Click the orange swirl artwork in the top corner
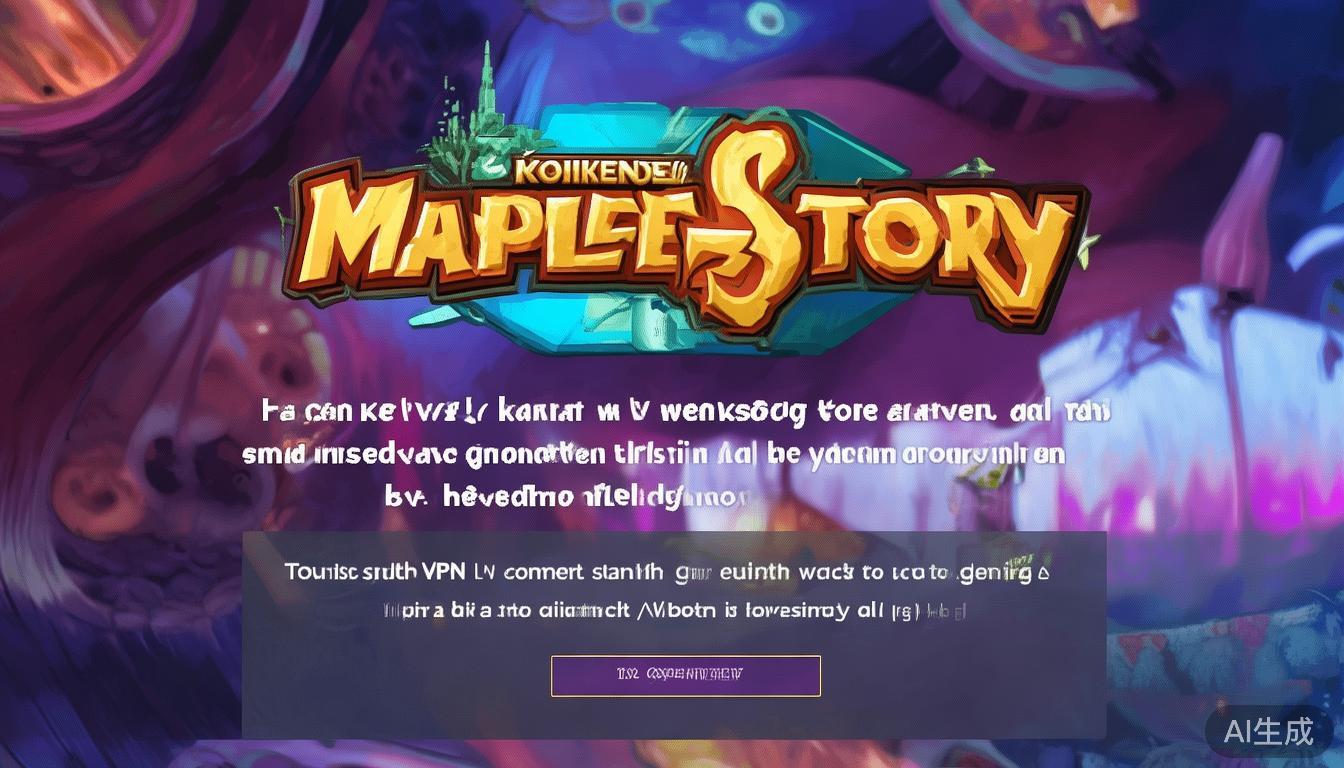 pos(65,45)
